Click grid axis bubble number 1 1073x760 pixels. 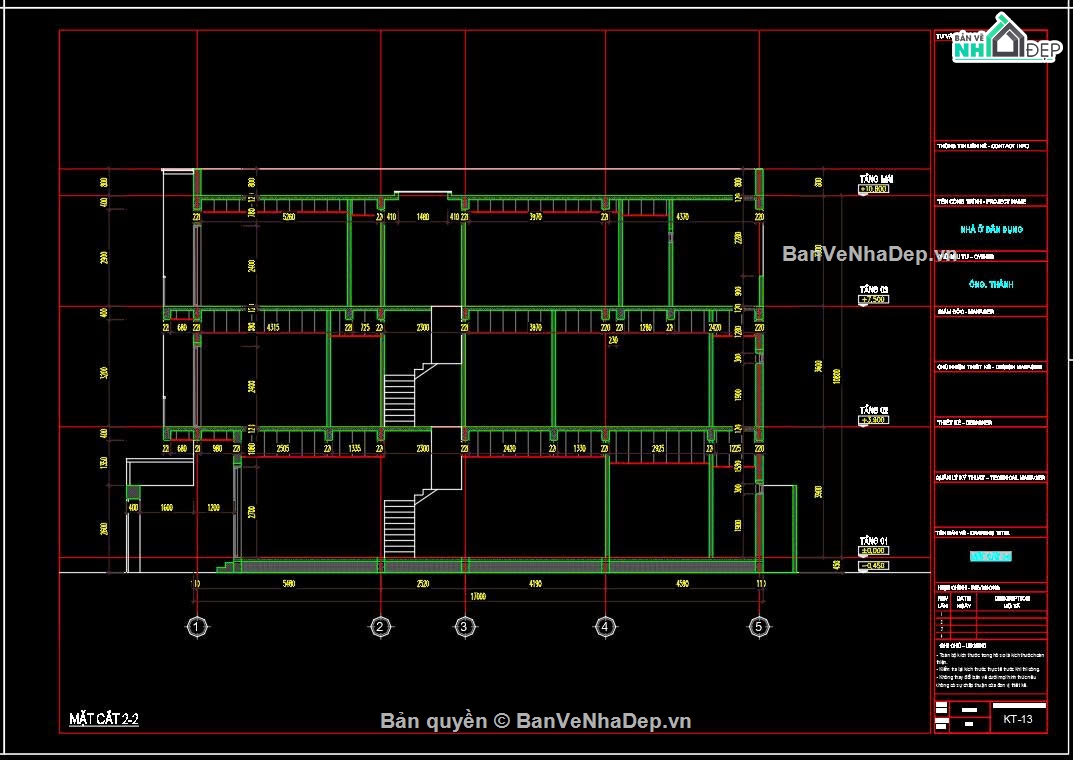(x=197, y=627)
